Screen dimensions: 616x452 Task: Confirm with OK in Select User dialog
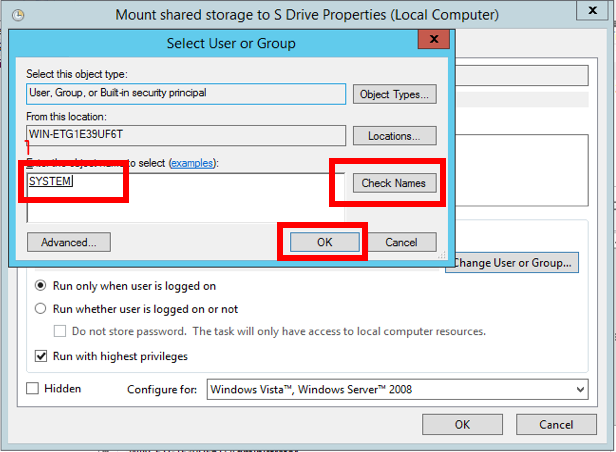(x=324, y=242)
